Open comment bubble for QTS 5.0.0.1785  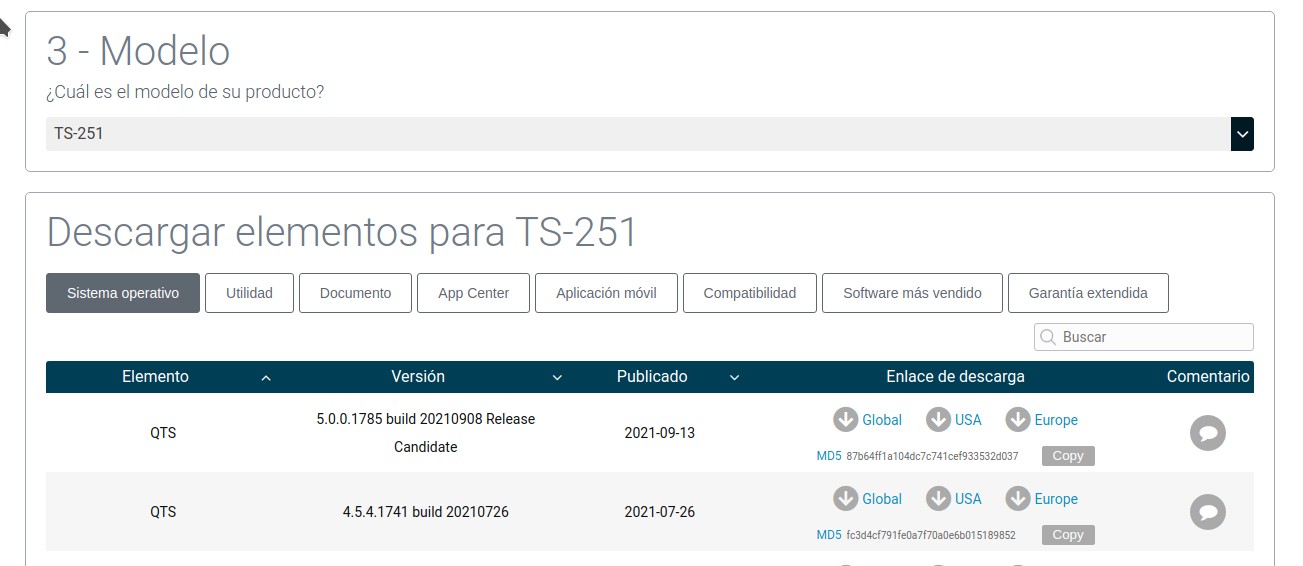tap(1207, 433)
